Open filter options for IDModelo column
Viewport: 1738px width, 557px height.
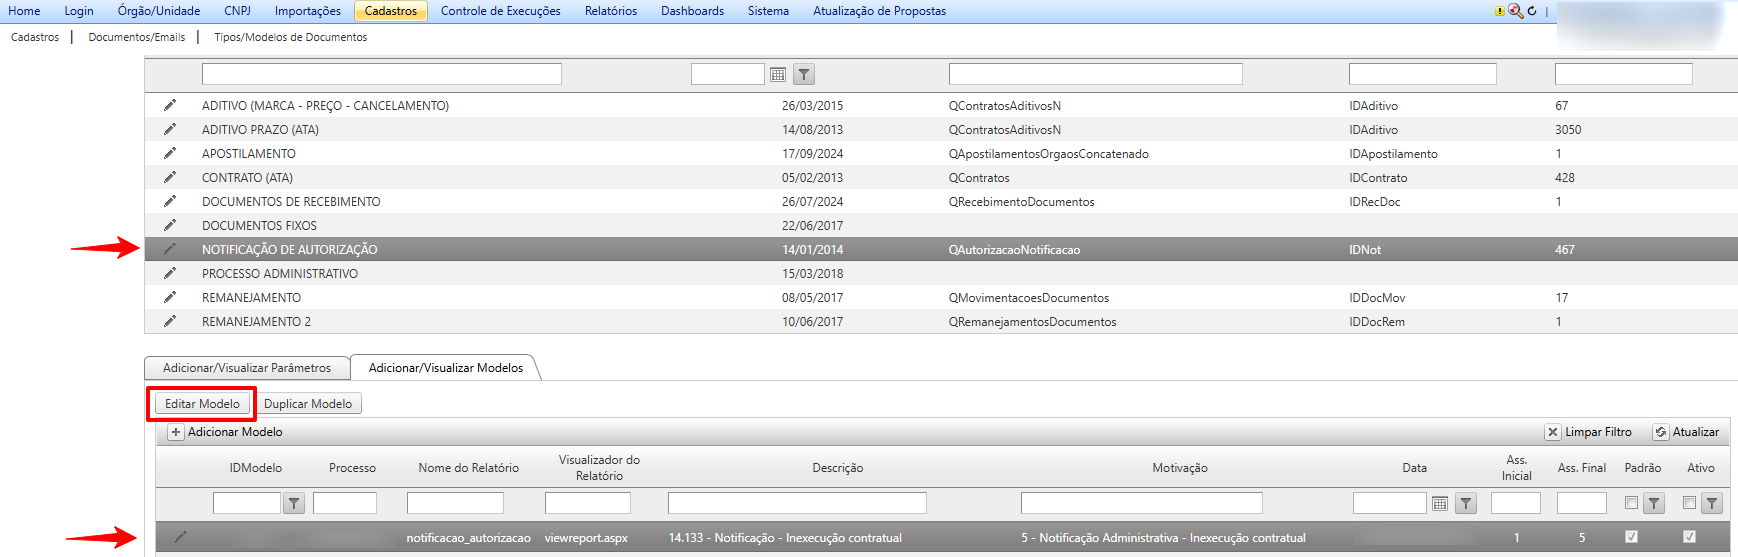coord(294,503)
